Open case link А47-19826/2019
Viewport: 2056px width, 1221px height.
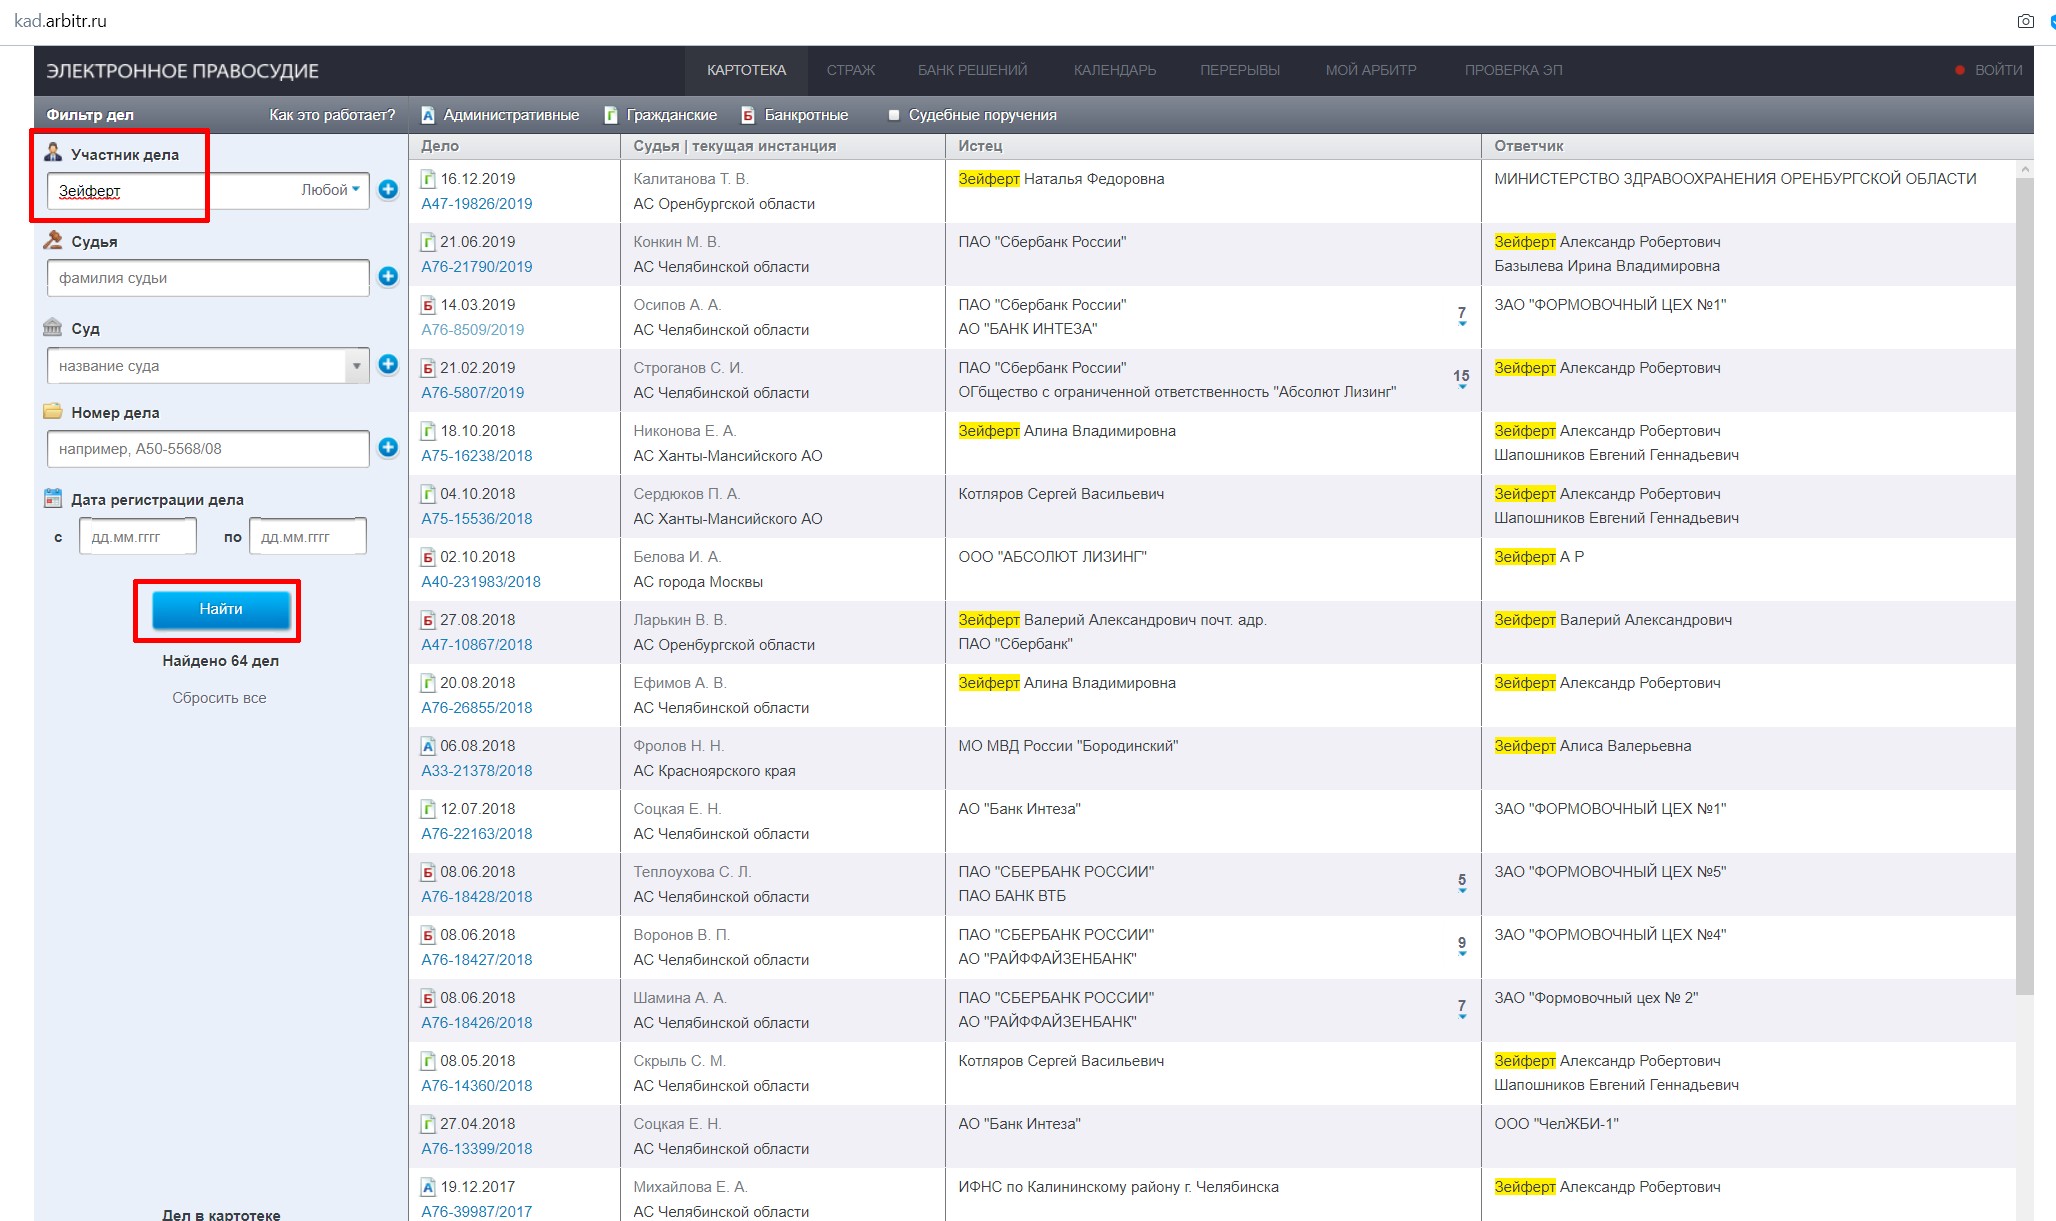(x=476, y=204)
